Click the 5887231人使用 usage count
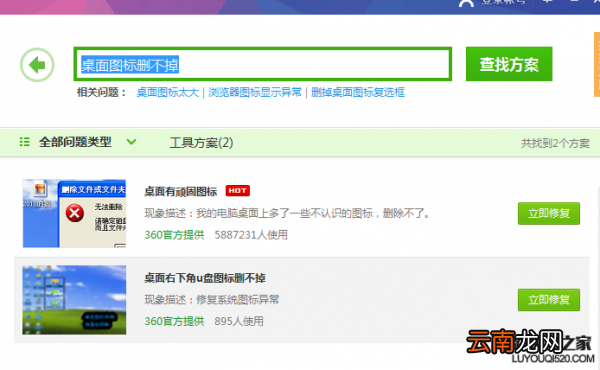 [251, 235]
